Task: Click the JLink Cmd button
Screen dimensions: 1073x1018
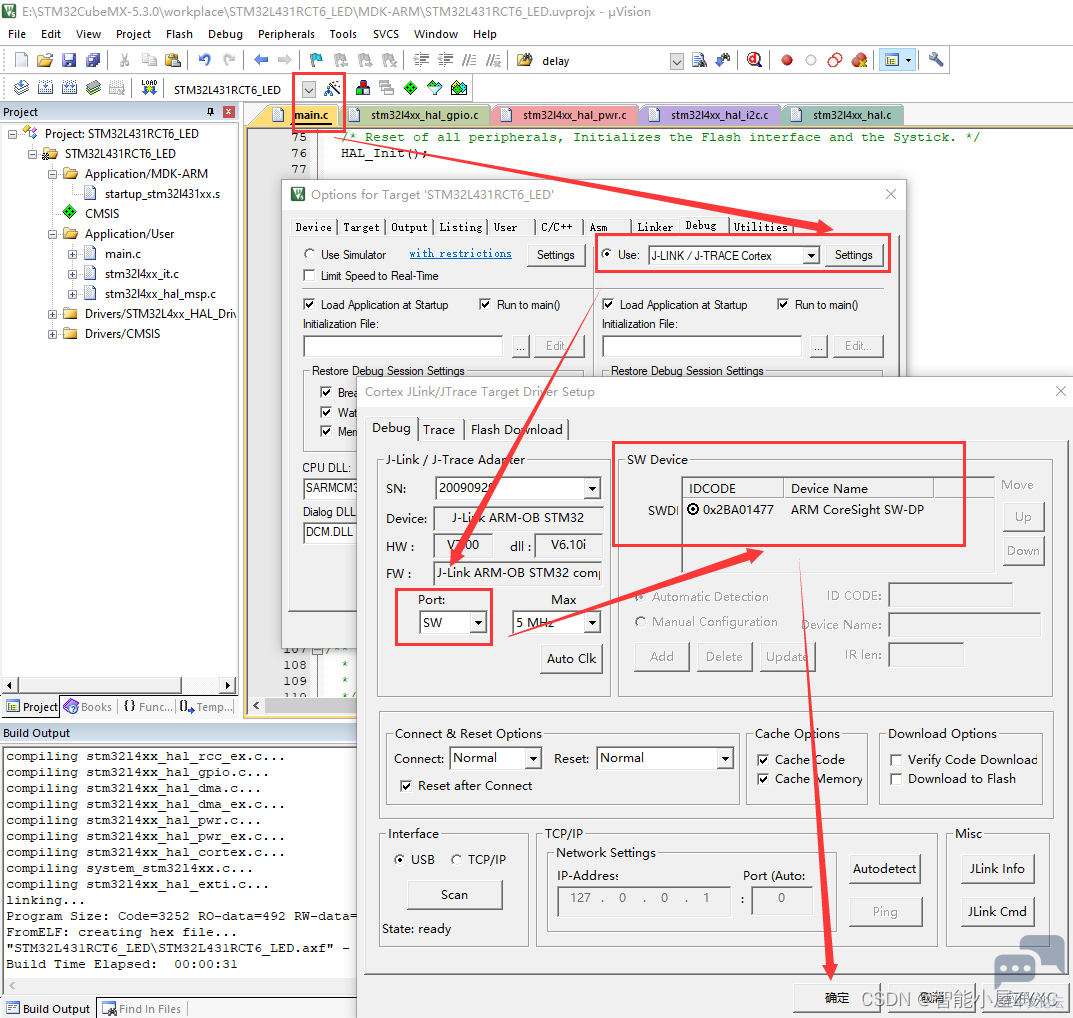Action: click(x=997, y=912)
